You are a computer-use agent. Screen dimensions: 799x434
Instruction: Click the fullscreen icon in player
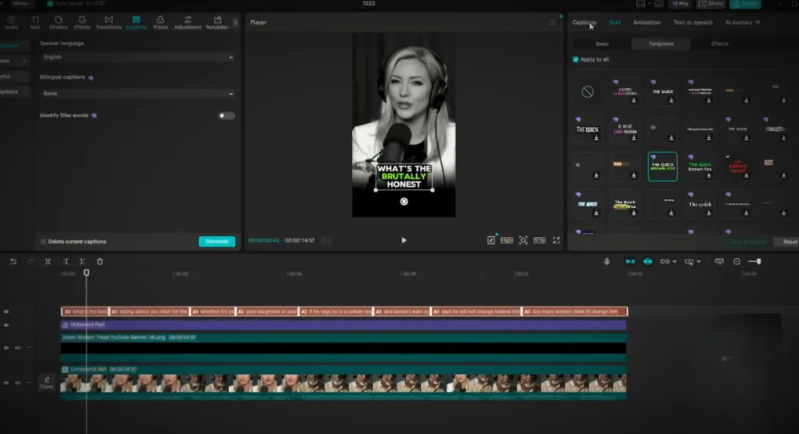click(x=557, y=240)
